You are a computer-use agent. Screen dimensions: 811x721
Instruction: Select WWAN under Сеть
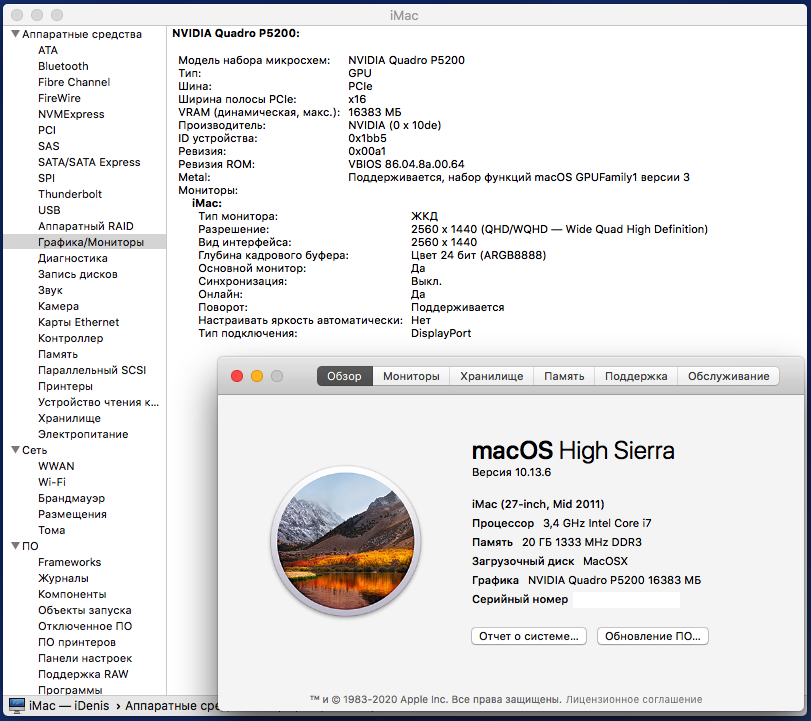56,466
